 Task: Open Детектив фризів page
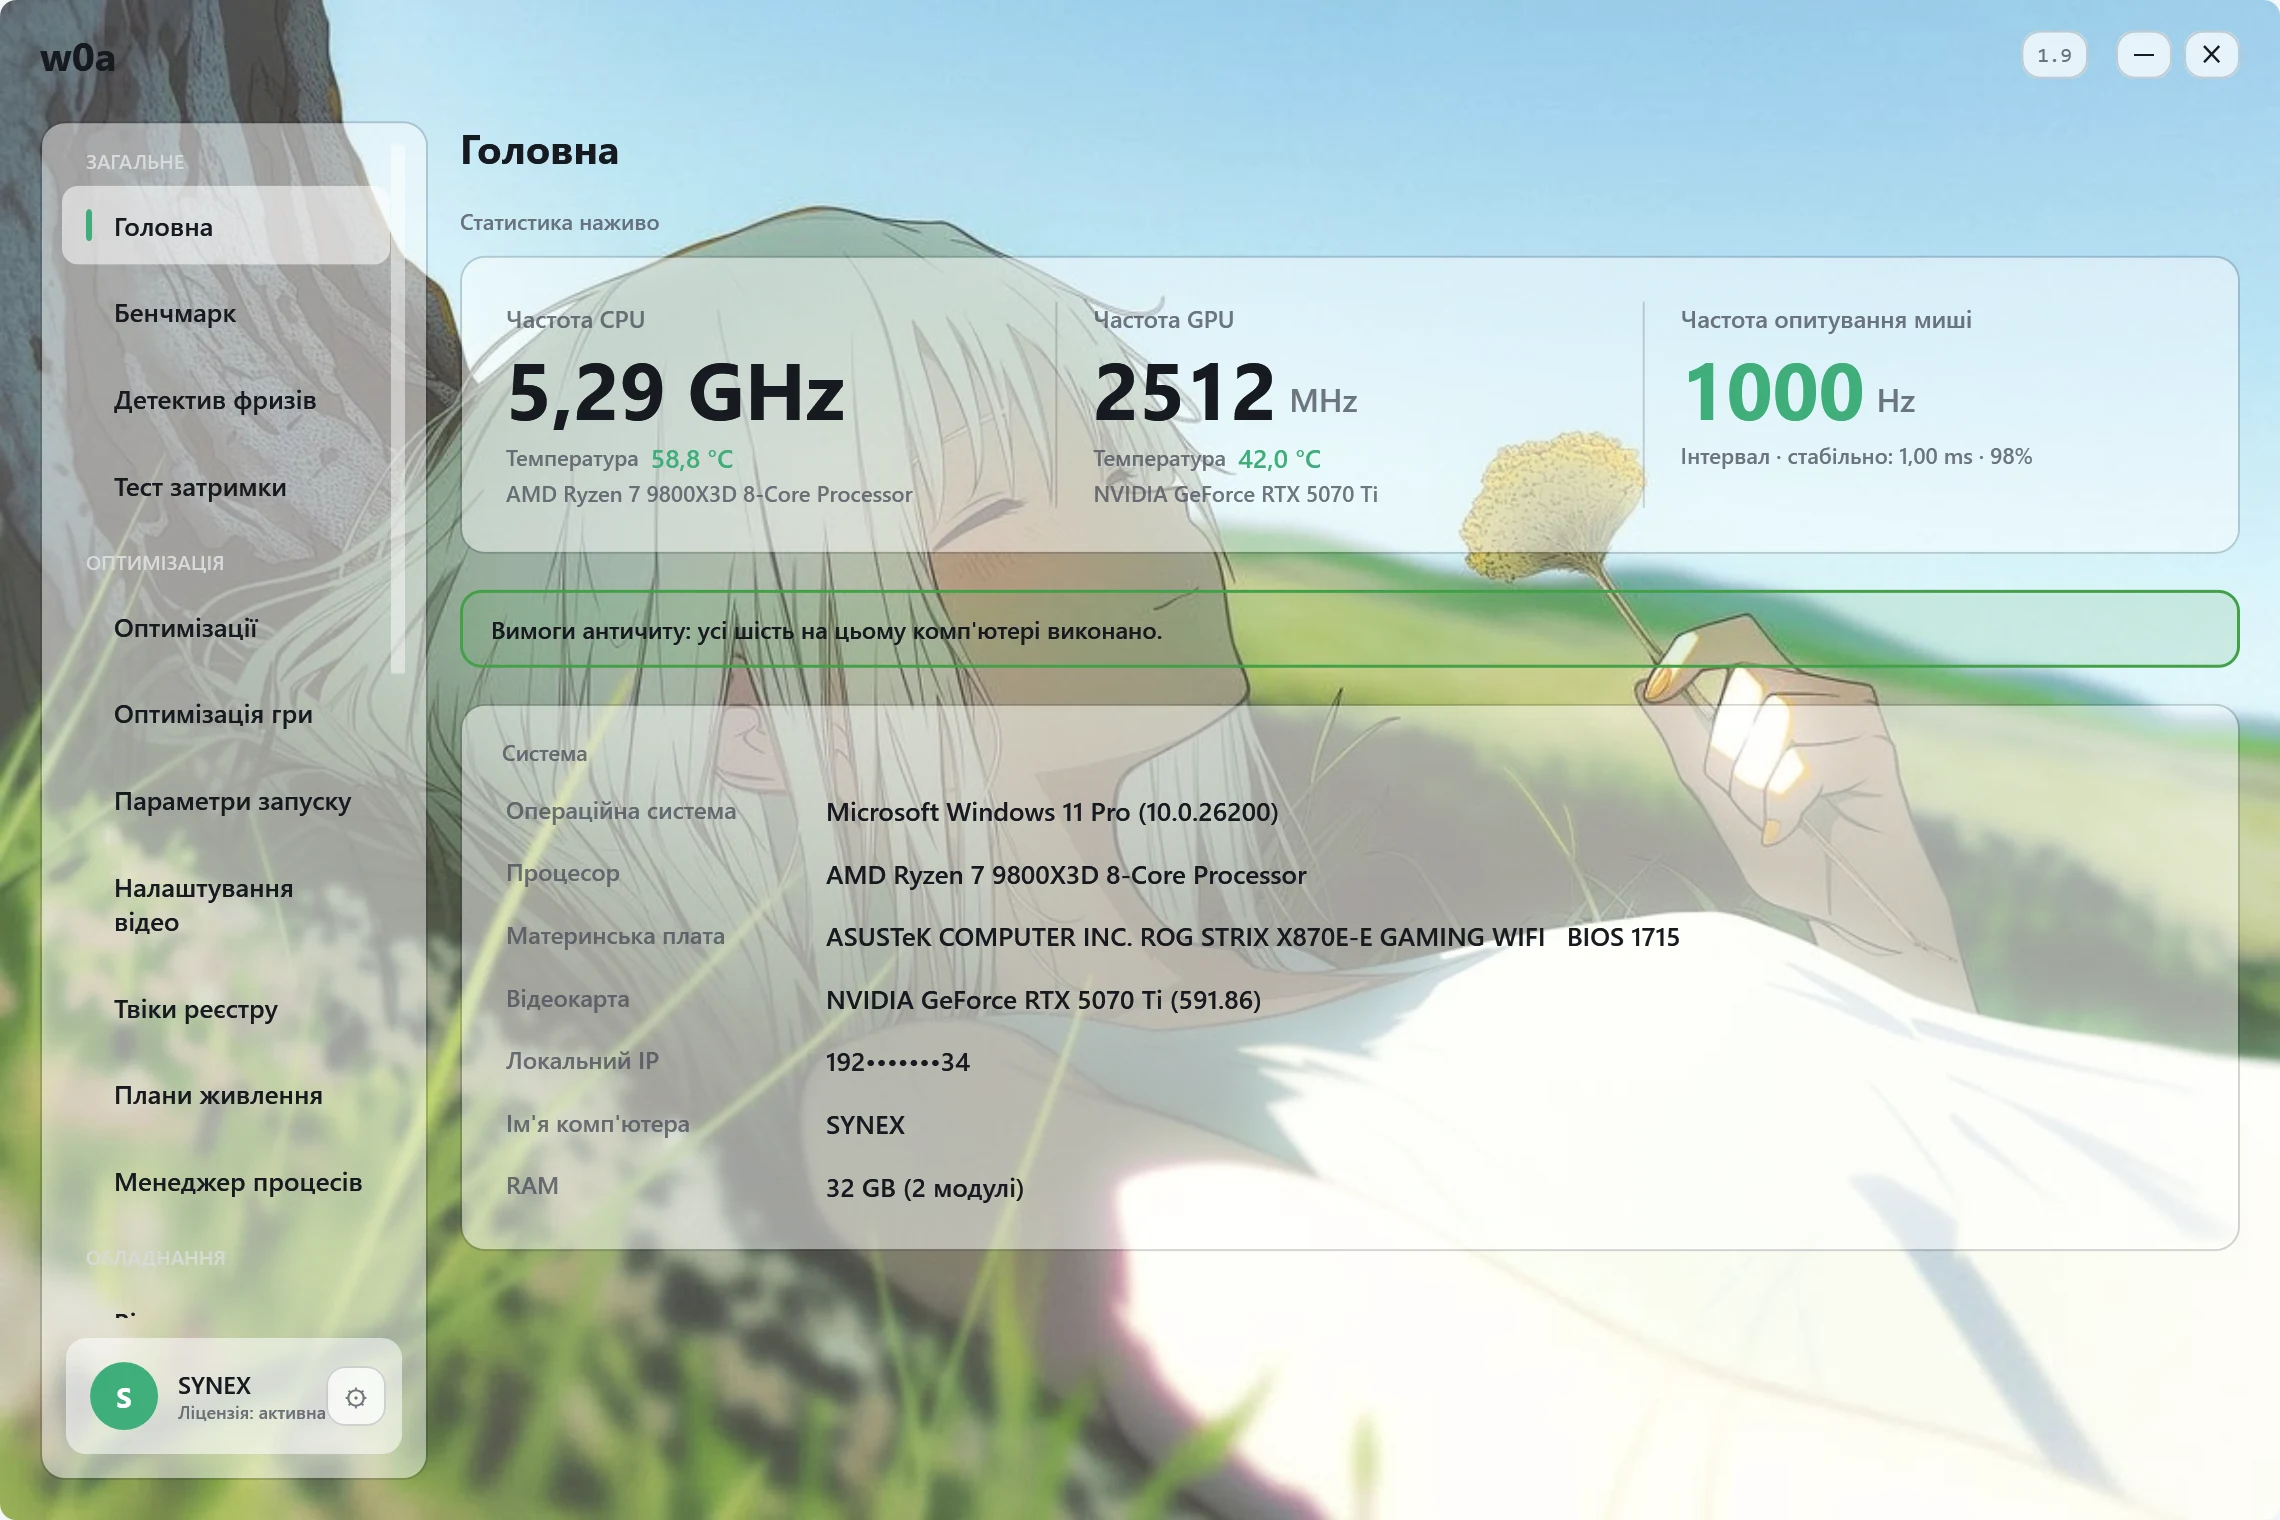(226, 400)
